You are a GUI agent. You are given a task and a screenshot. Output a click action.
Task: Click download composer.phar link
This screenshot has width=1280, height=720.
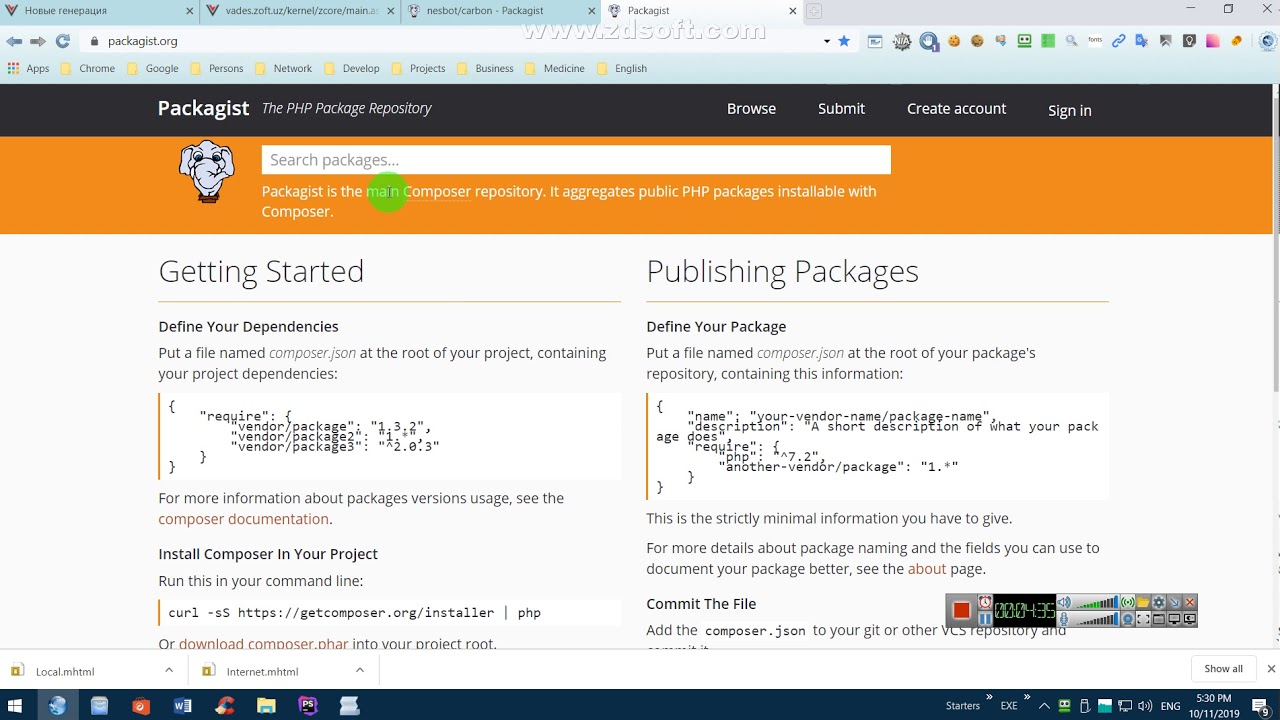263,644
